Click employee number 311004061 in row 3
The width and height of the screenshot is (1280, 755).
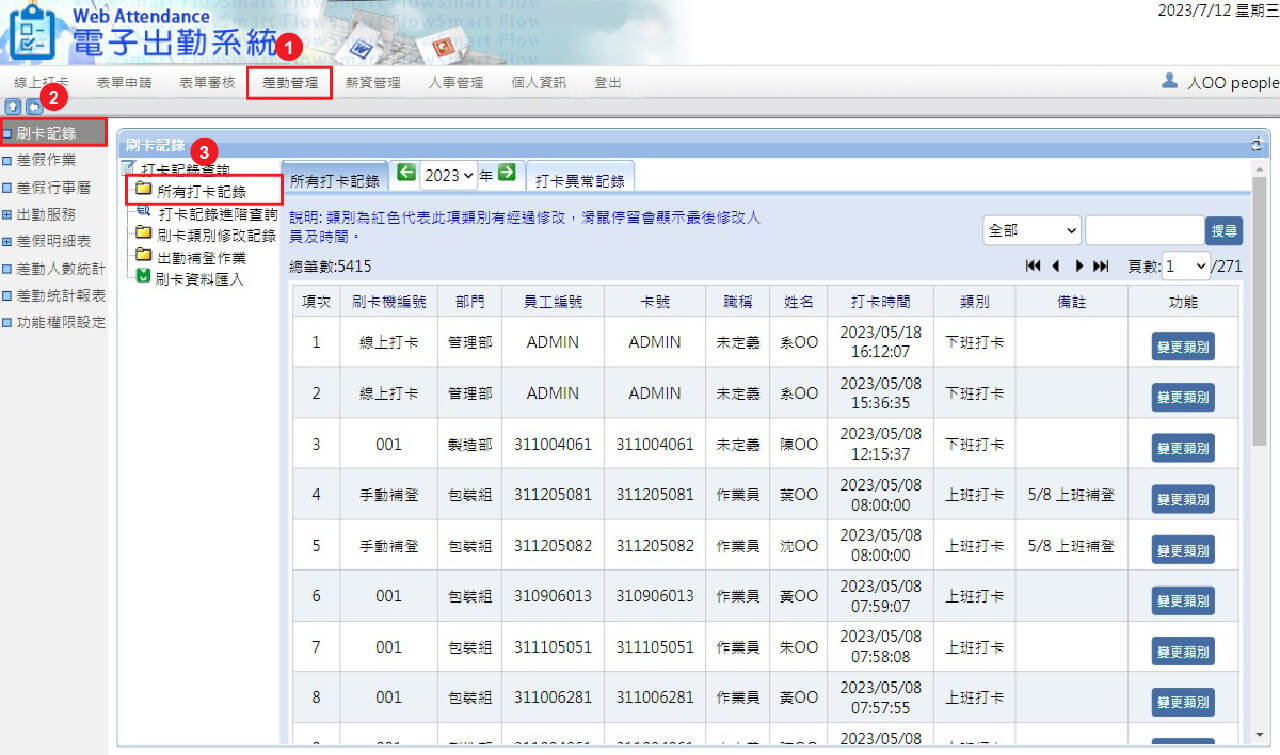(553, 444)
